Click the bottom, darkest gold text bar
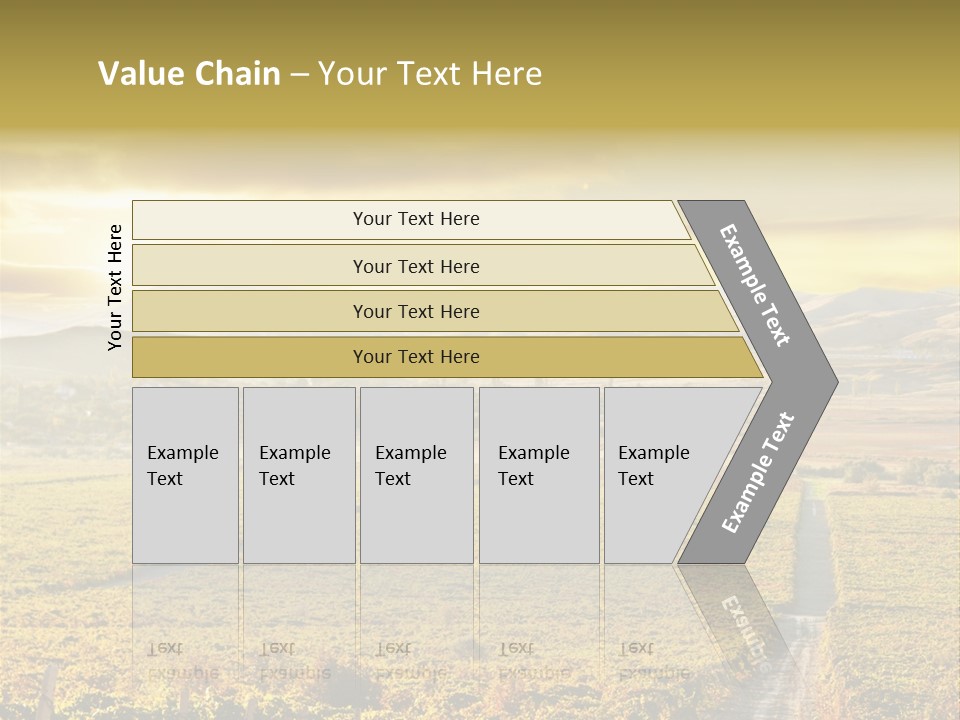Screen dimensions: 960x720 416,357
